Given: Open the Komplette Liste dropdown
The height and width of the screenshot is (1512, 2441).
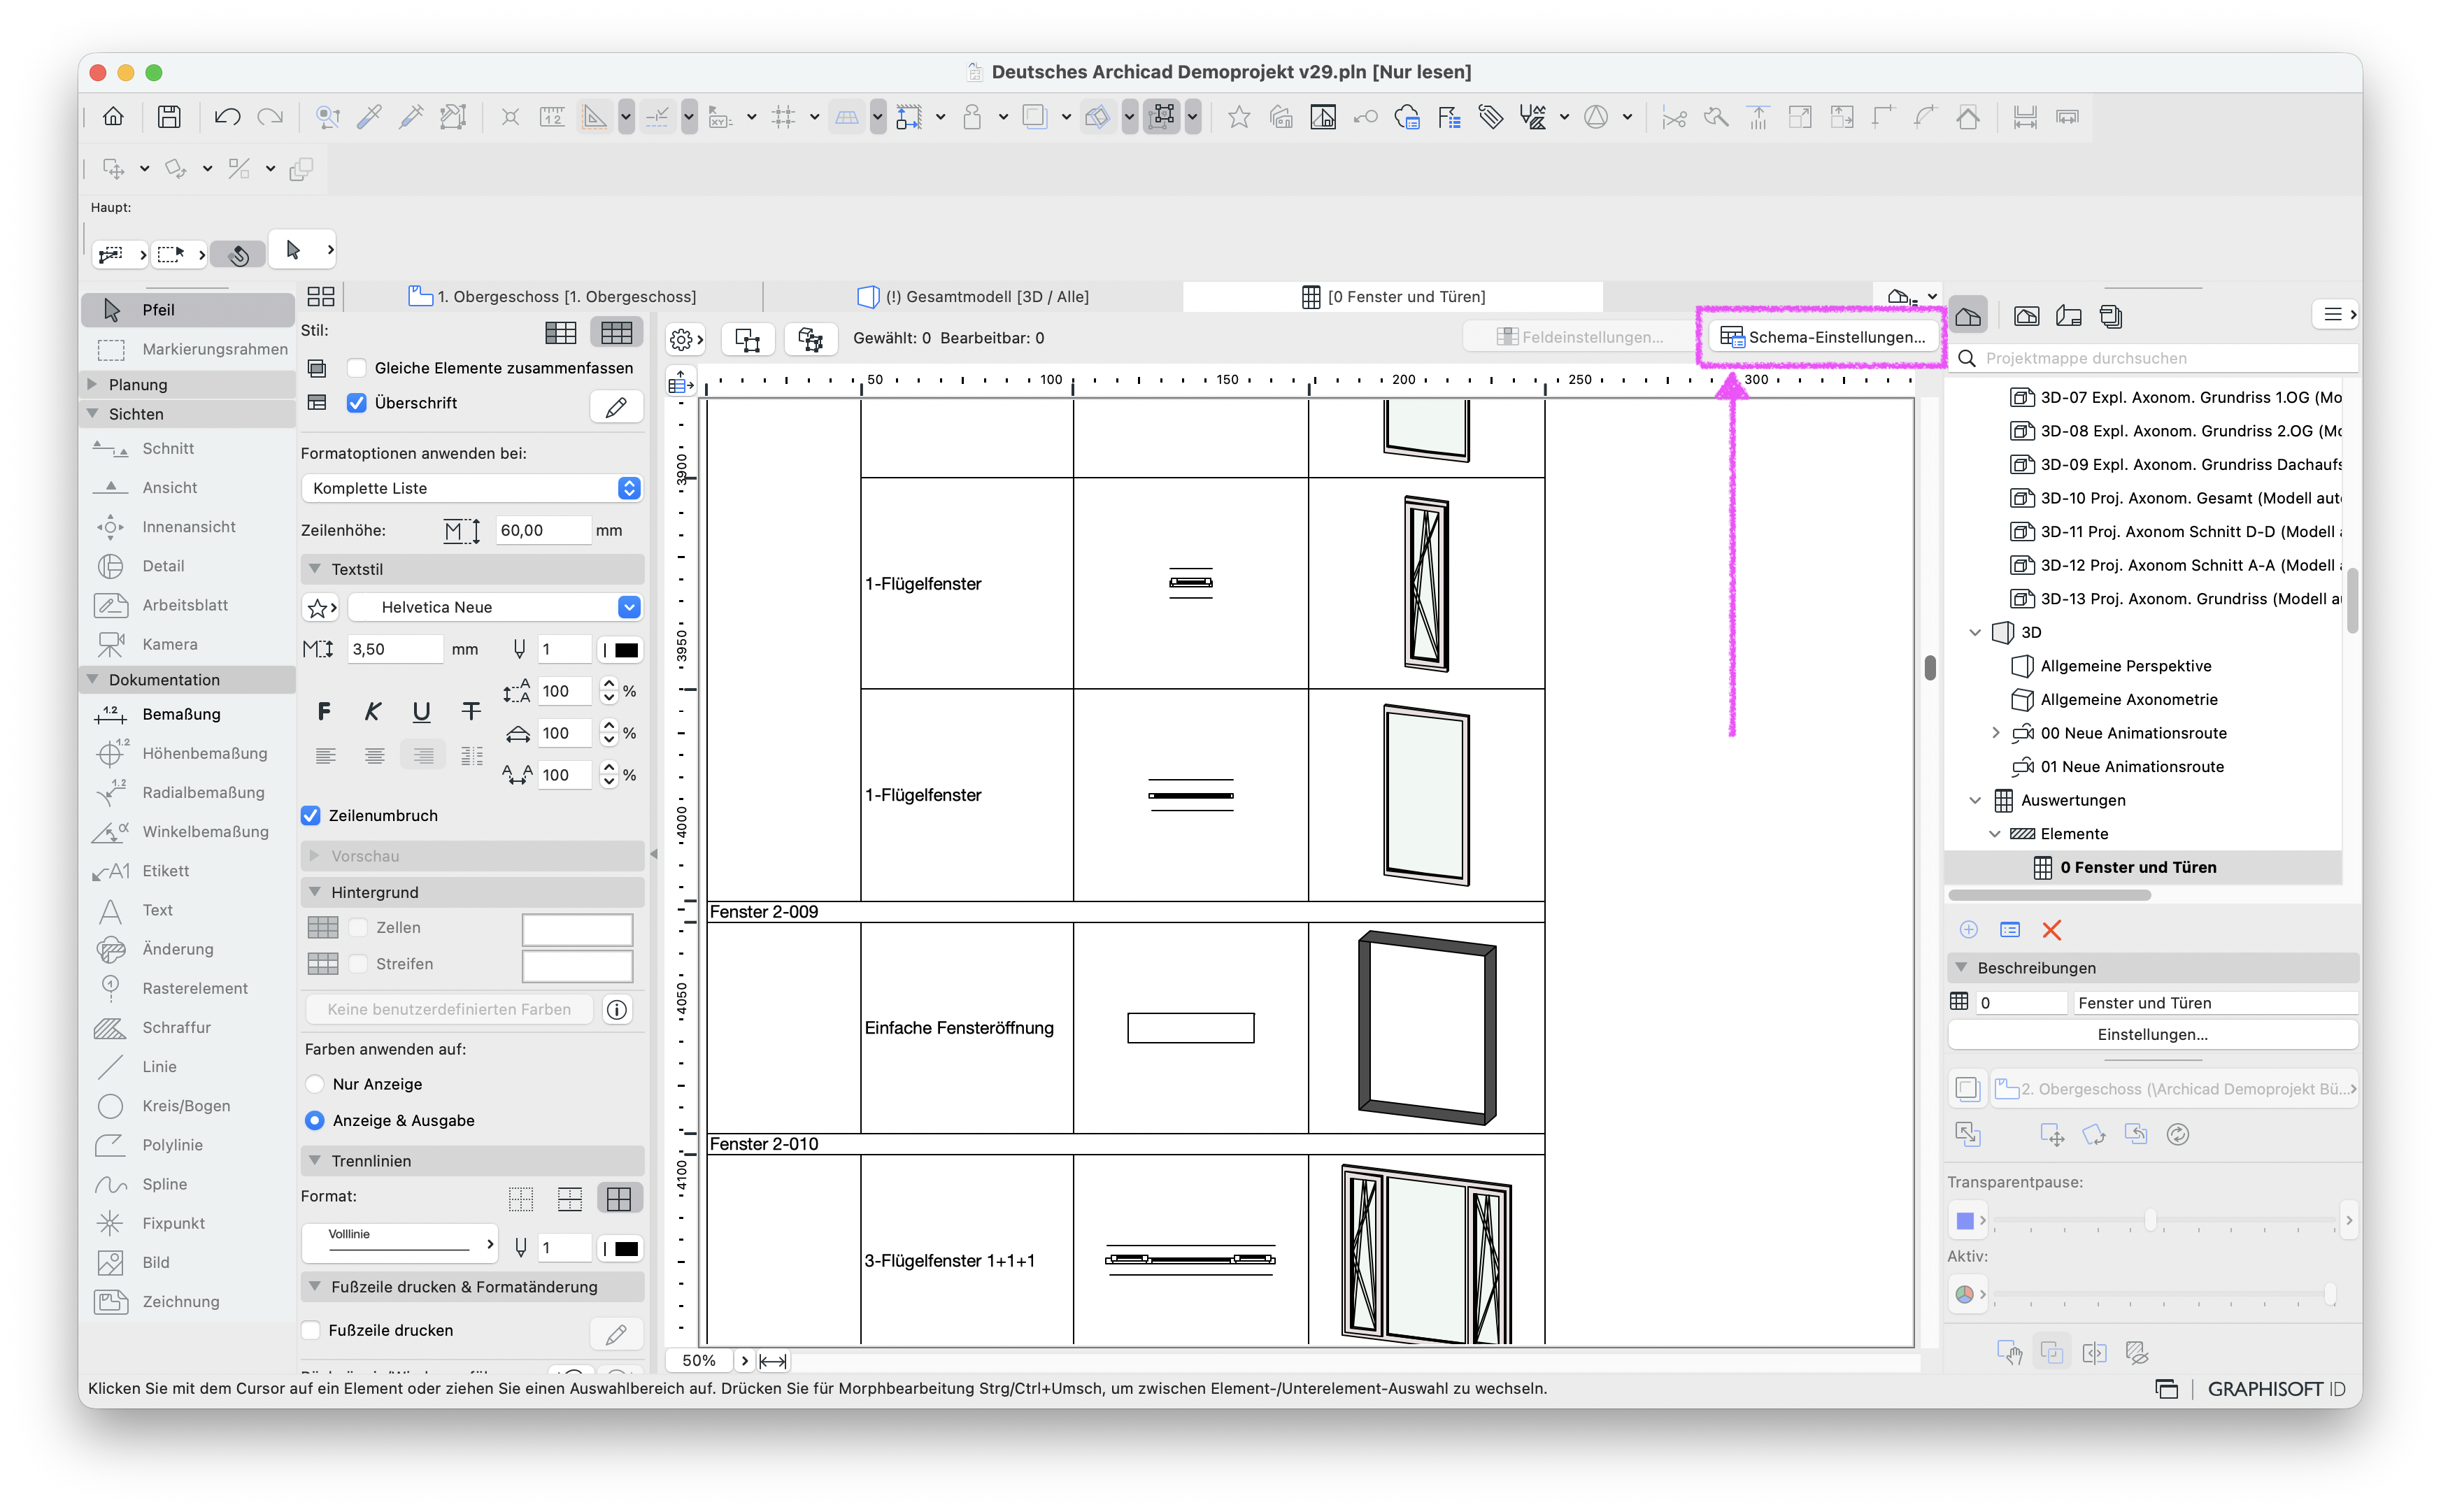Looking at the screenshot, I should pyautogui.click(x=471, y=488).
